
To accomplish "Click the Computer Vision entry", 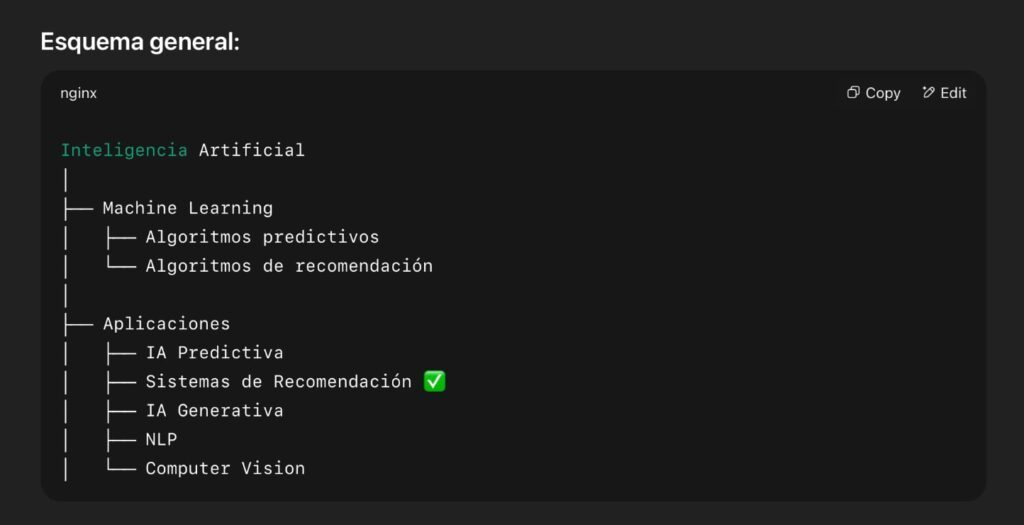I will pos(225,468).
